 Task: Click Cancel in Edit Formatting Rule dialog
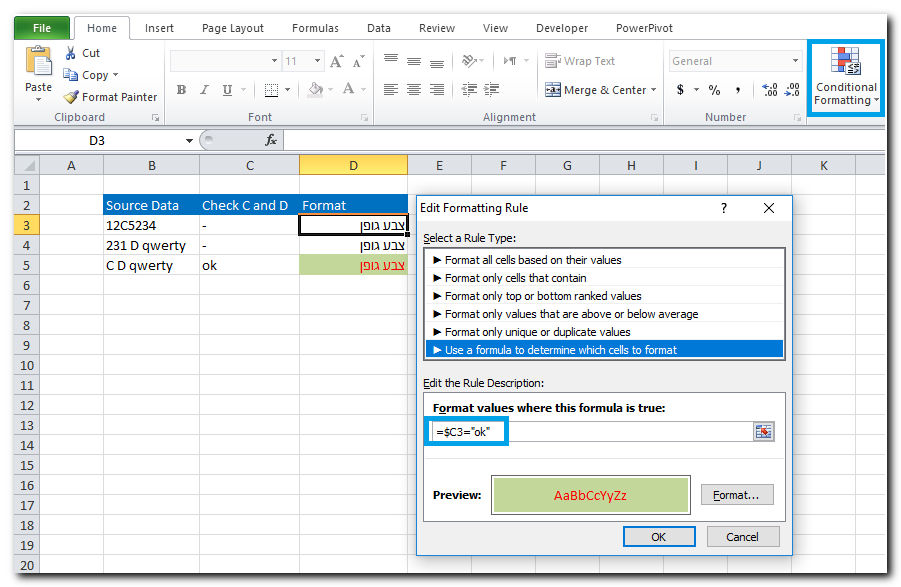click(x=742, y=537)
